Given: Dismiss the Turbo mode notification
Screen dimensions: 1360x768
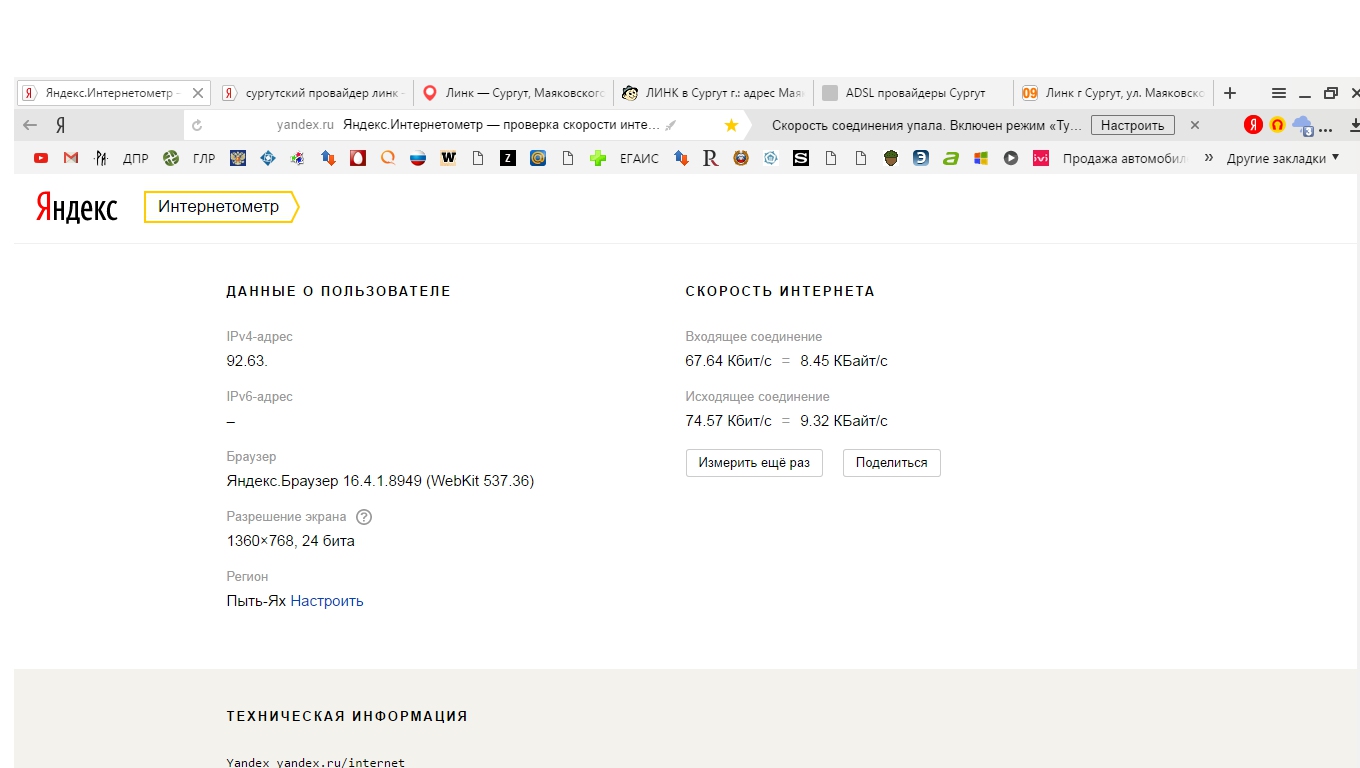Looking at the screenshot, I should (1194, 125).
